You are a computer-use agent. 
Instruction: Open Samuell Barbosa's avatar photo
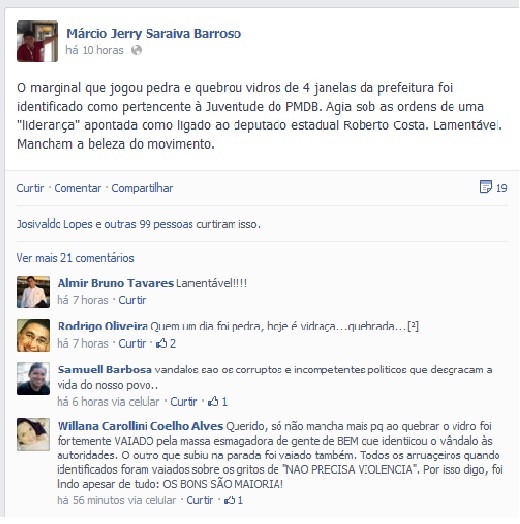click(x=33, y=378)
